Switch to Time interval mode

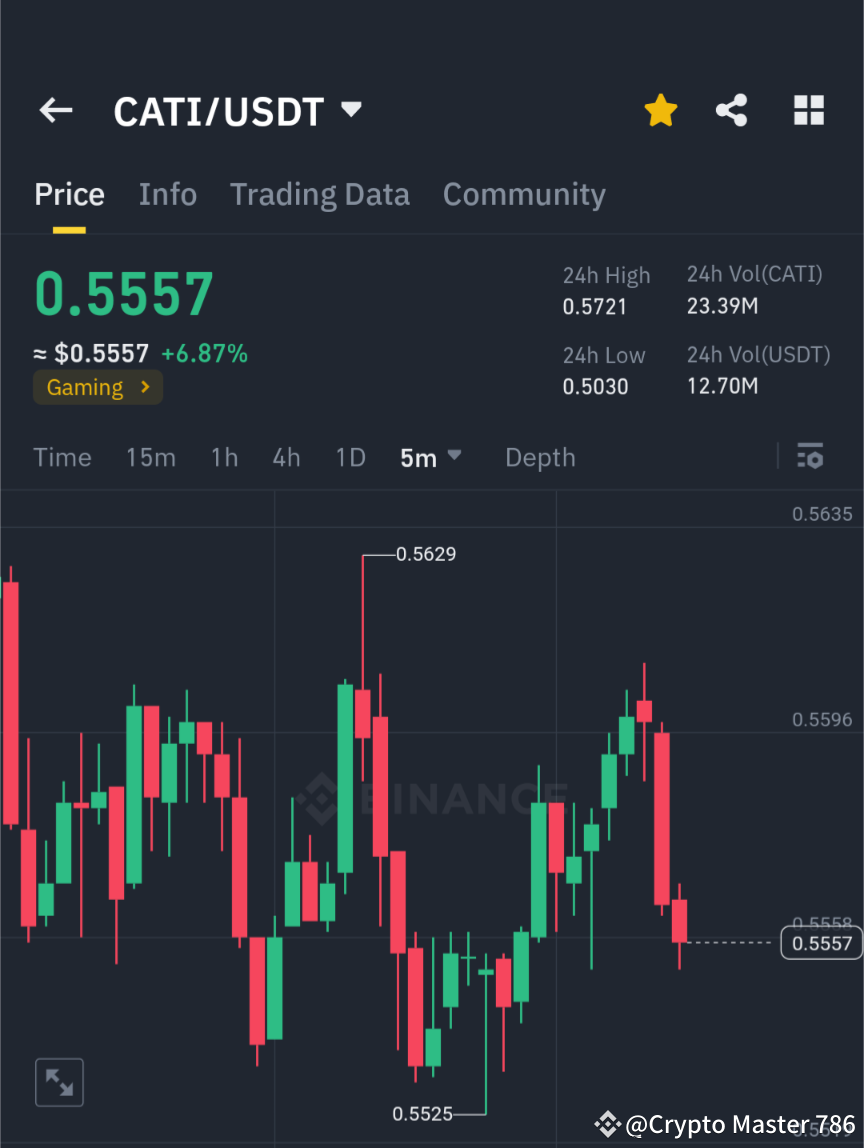point(62,457)
